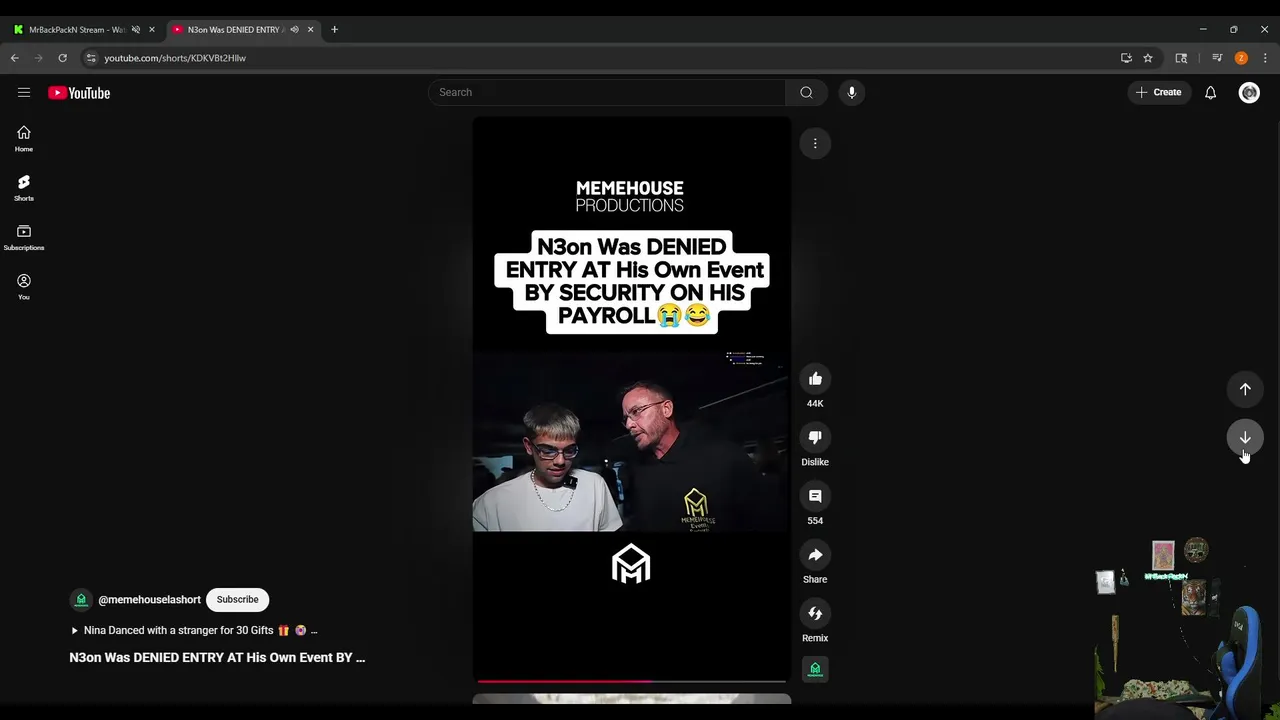The width and height of the screenshot is (1280, 720).
Task: Open the Chrome three-dot menu
Action: point(1265,58)
